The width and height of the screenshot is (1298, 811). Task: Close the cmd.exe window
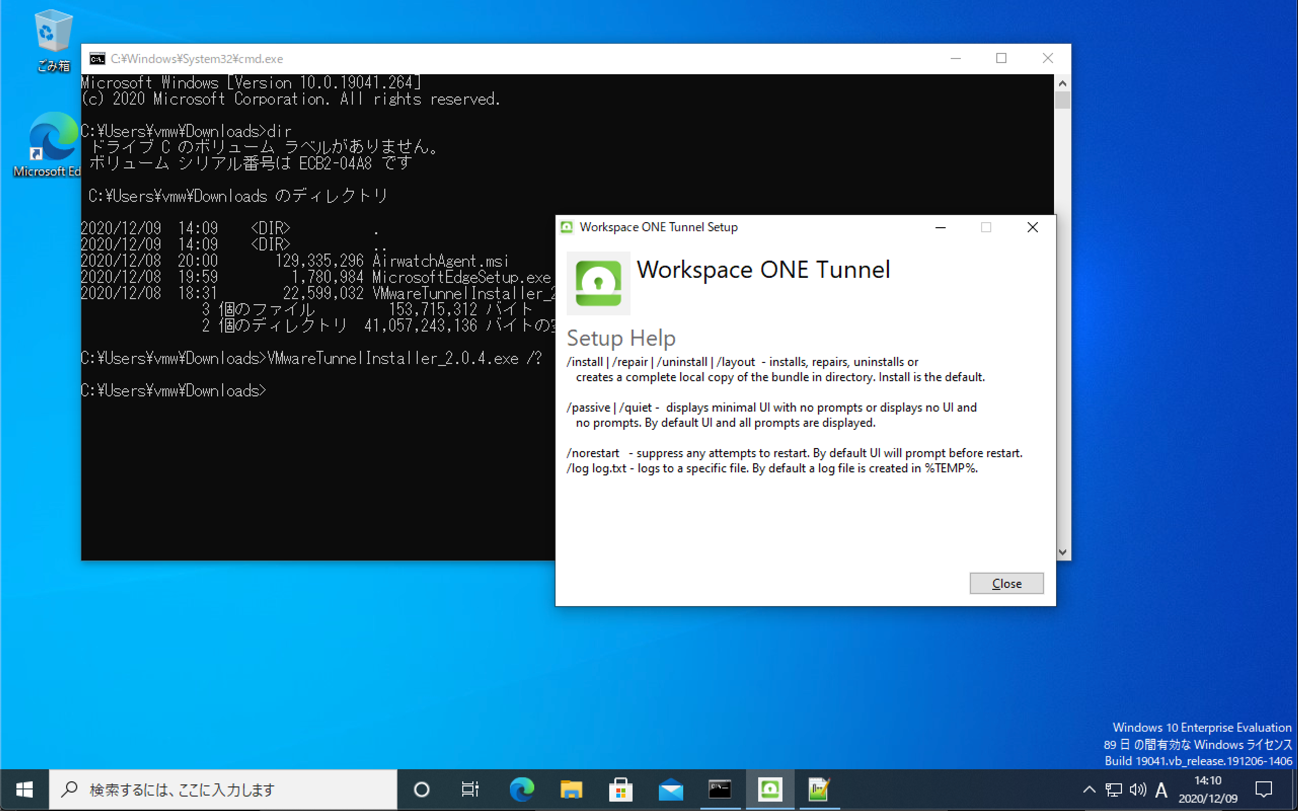point(1047,59)
